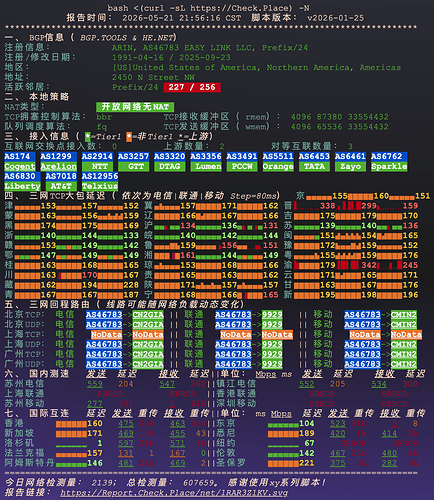Click the AT&T label
Screen dimensions: 434x500
(x=61, y=186)
